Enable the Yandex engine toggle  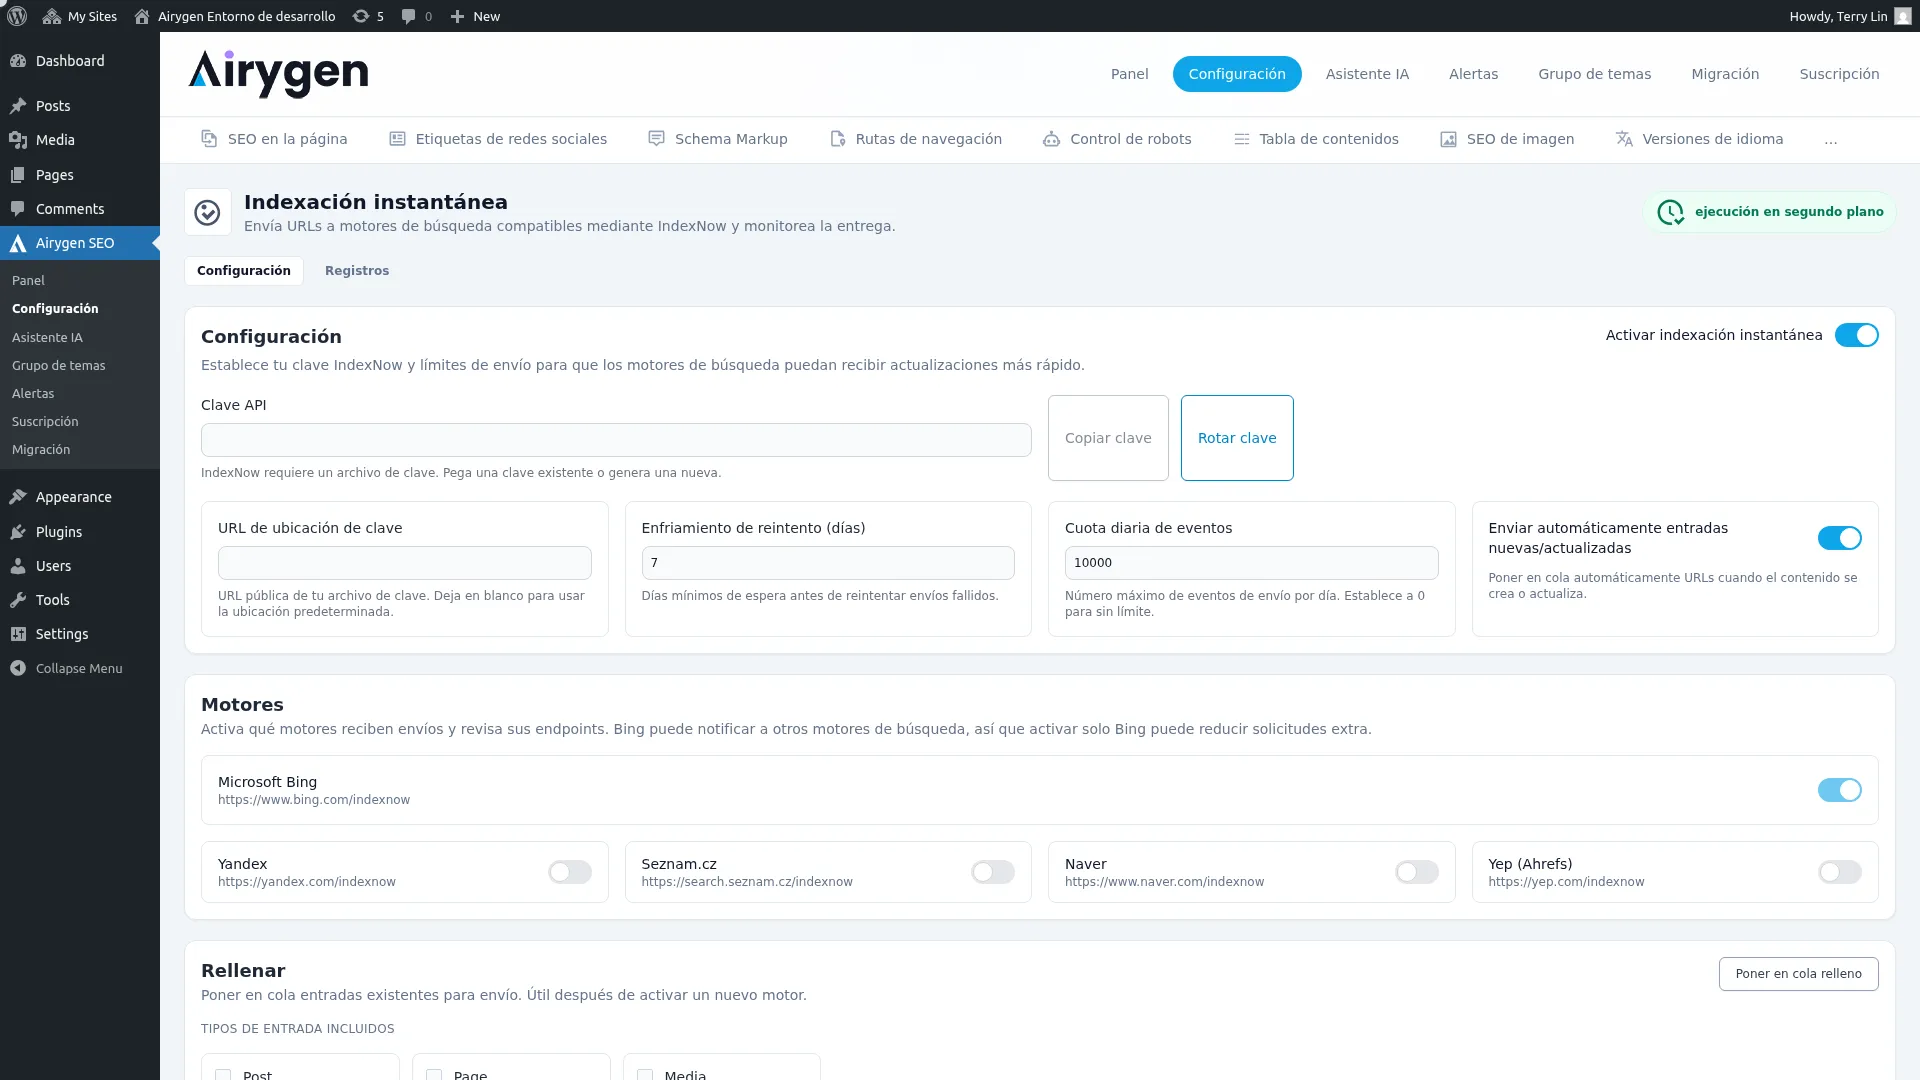pos(569,872)
